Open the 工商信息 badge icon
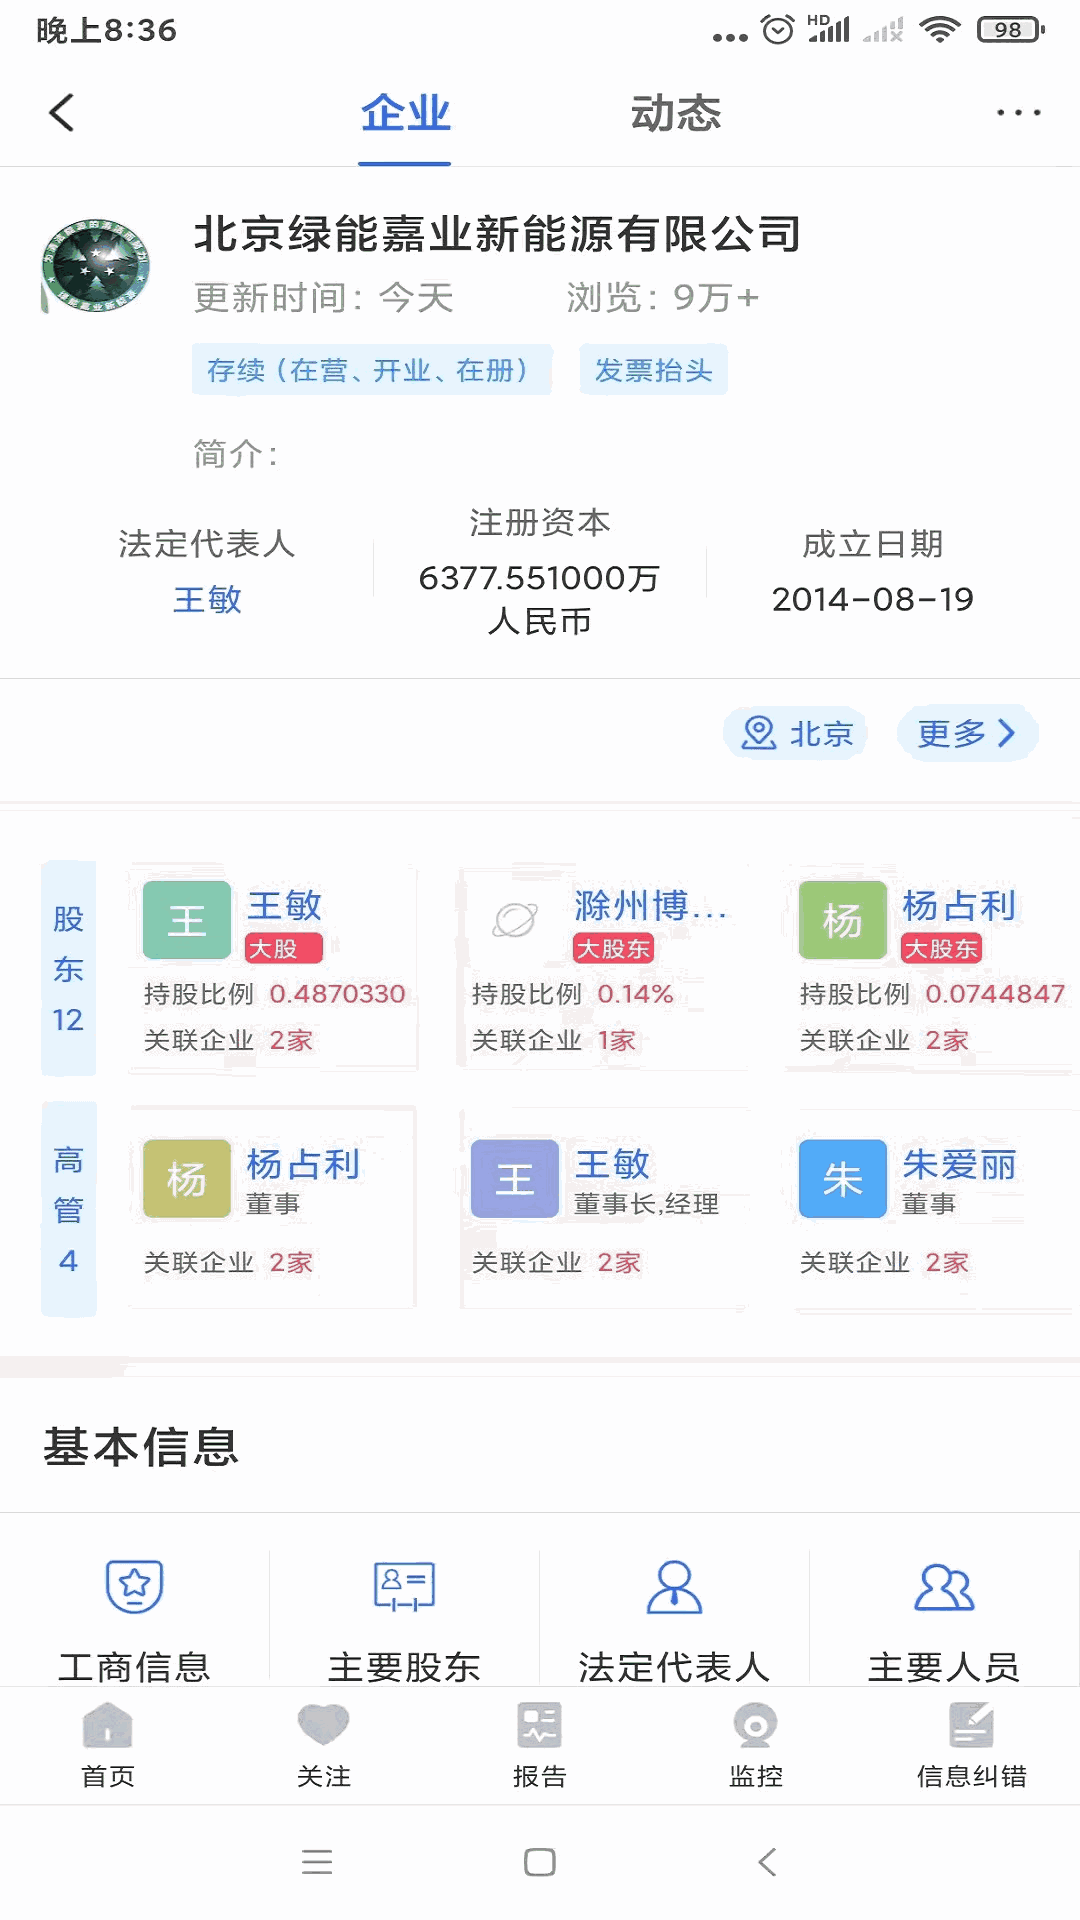The image size is (1080, 1920). (134, 1586)
